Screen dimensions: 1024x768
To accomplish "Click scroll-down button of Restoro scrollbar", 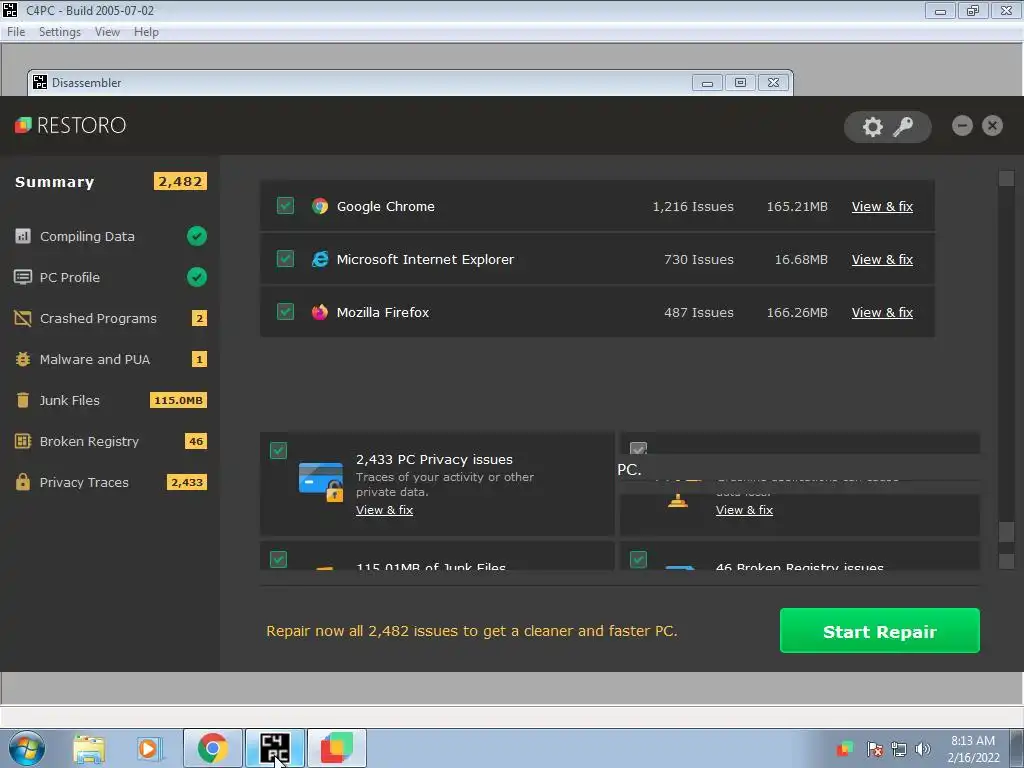I will pos(1006,561).
